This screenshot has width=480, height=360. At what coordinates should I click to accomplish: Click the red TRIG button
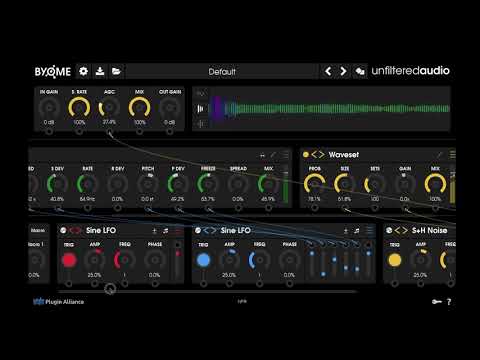click(69, 260)
